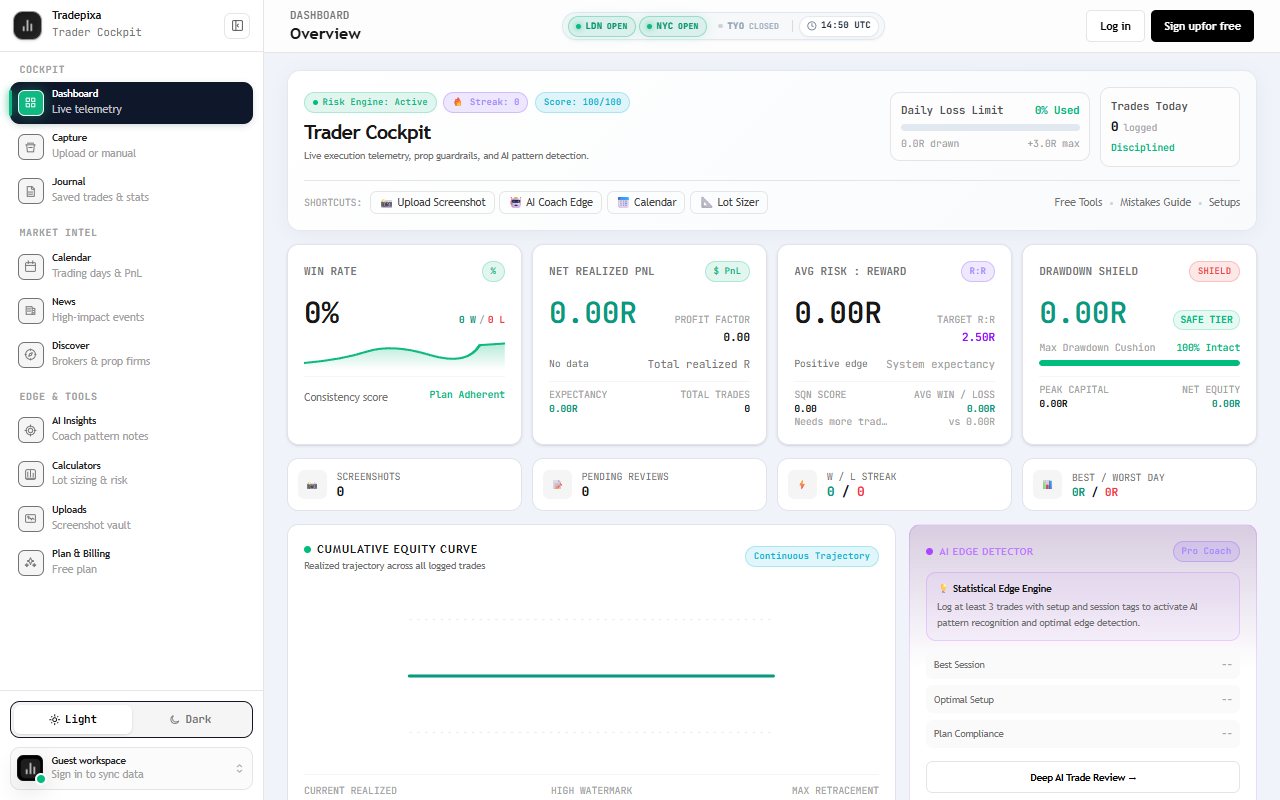Switch theme to Dark mode
This screenshot has height=800, width=1280.
tap(190, 719)
